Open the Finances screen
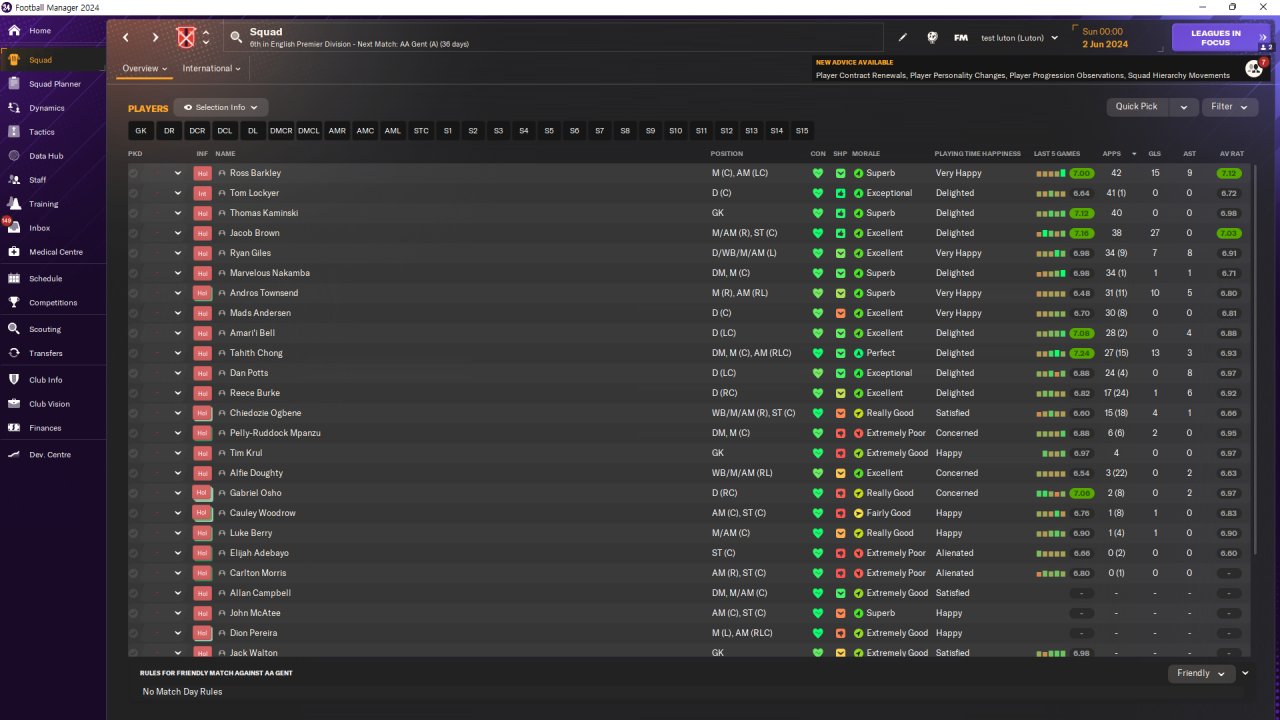The image size is (1280, 720). 45,428
